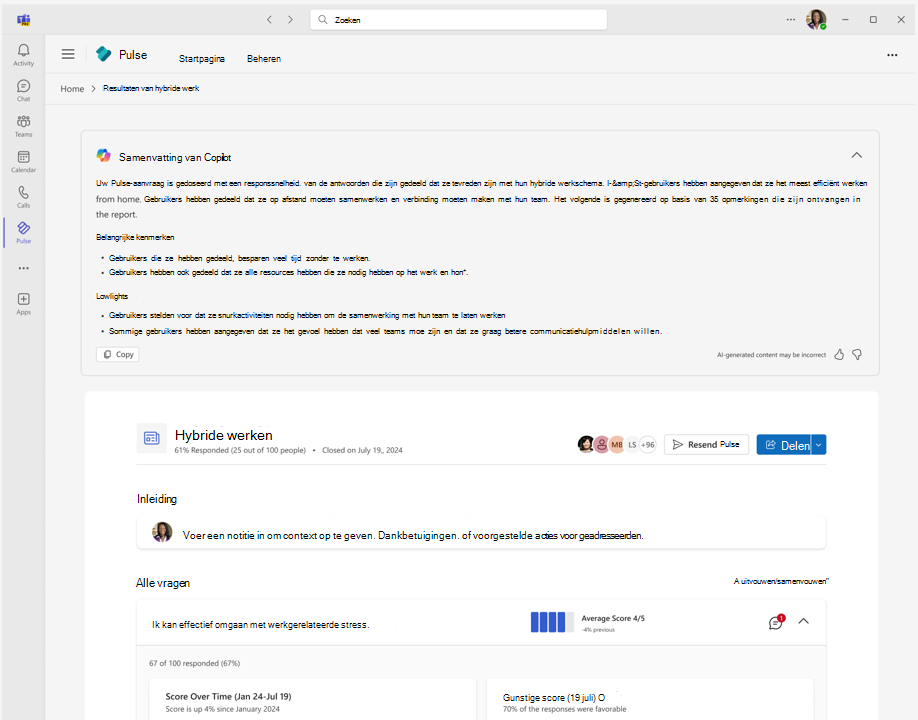Screen dimensions: 918x720
Task: Click inside the Zoeken search field
Action: click(457, 18)
